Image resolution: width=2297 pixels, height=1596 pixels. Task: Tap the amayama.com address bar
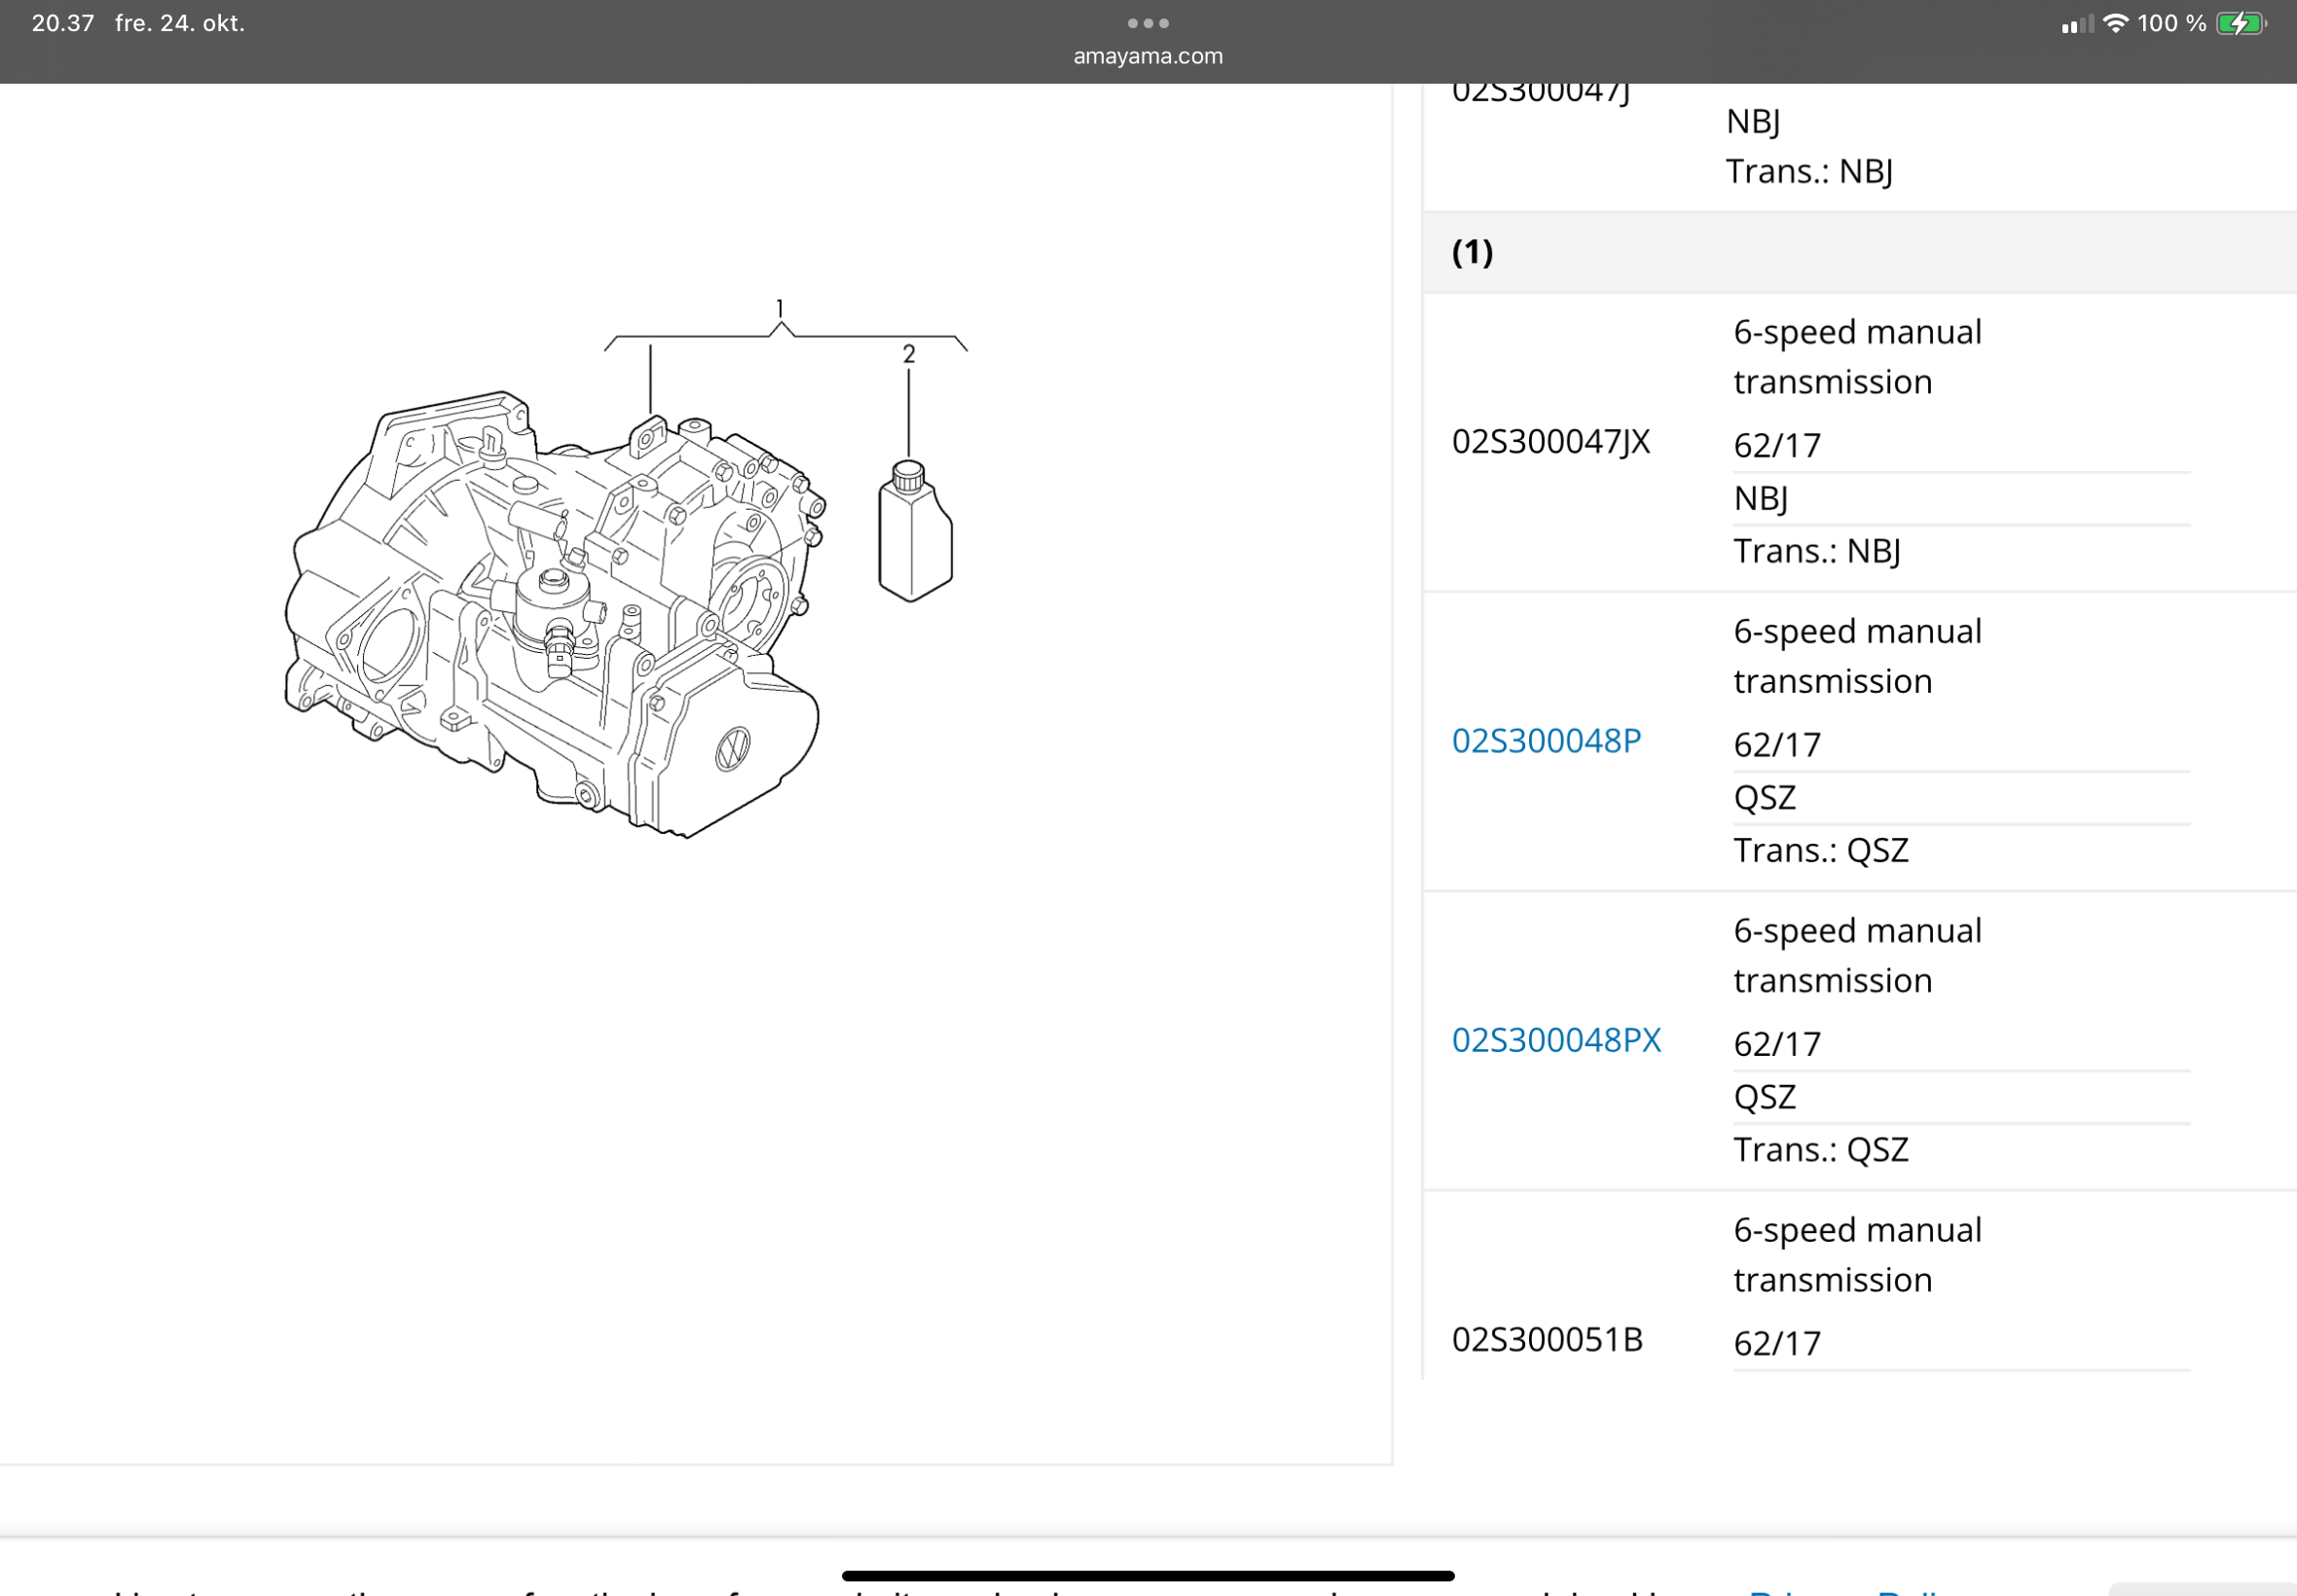pyautogui.click(x=1147, y=56)
